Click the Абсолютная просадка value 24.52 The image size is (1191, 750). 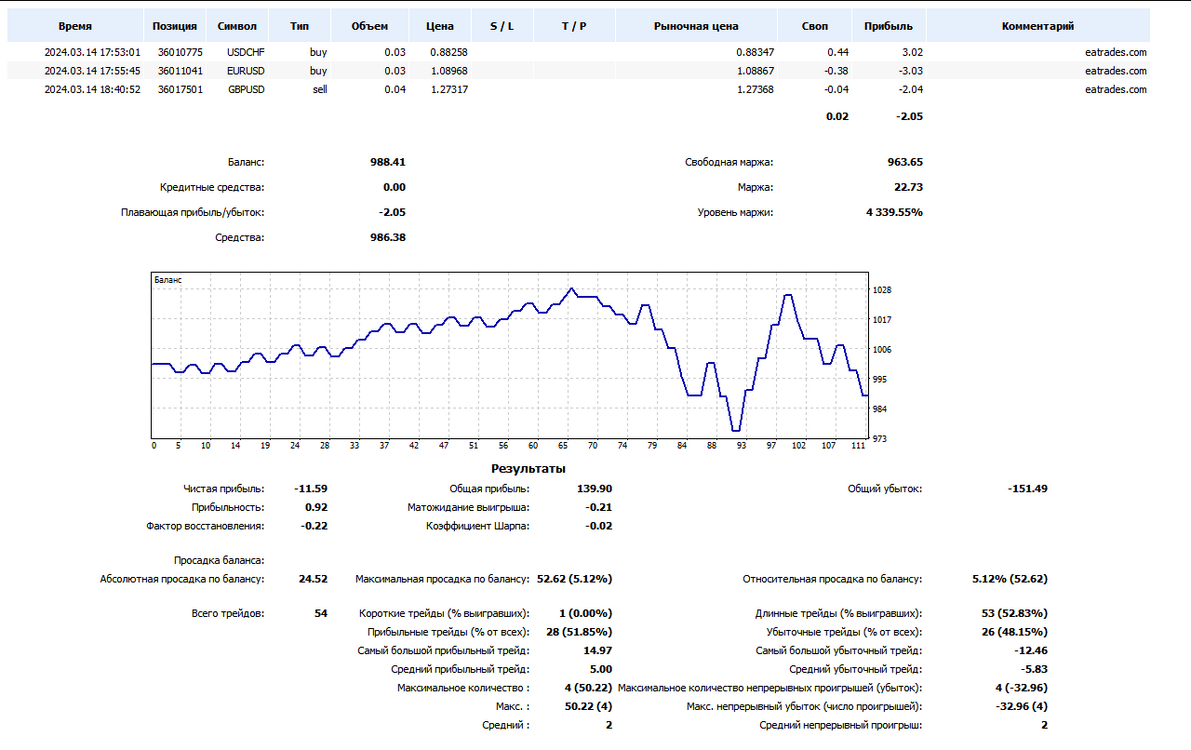(313, 579)
